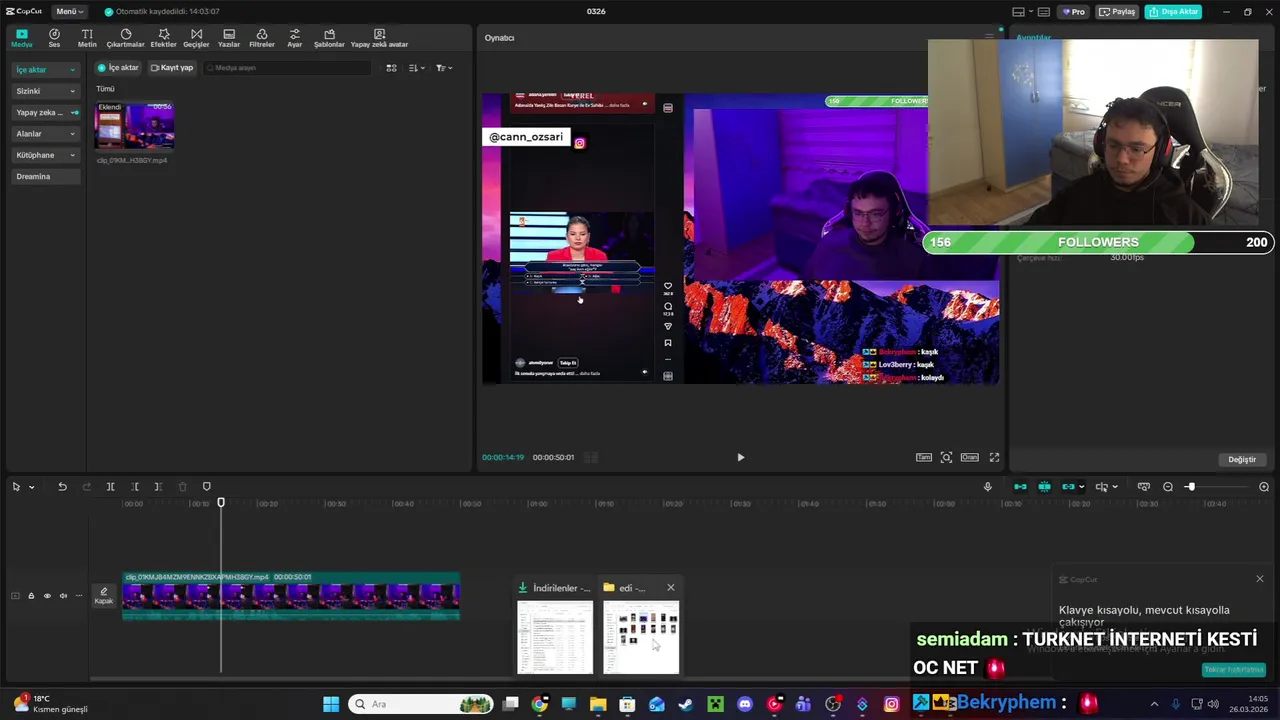Enter fullscreen preview mode
Viewport: 1280px width, 720px height.
[994, 457]
